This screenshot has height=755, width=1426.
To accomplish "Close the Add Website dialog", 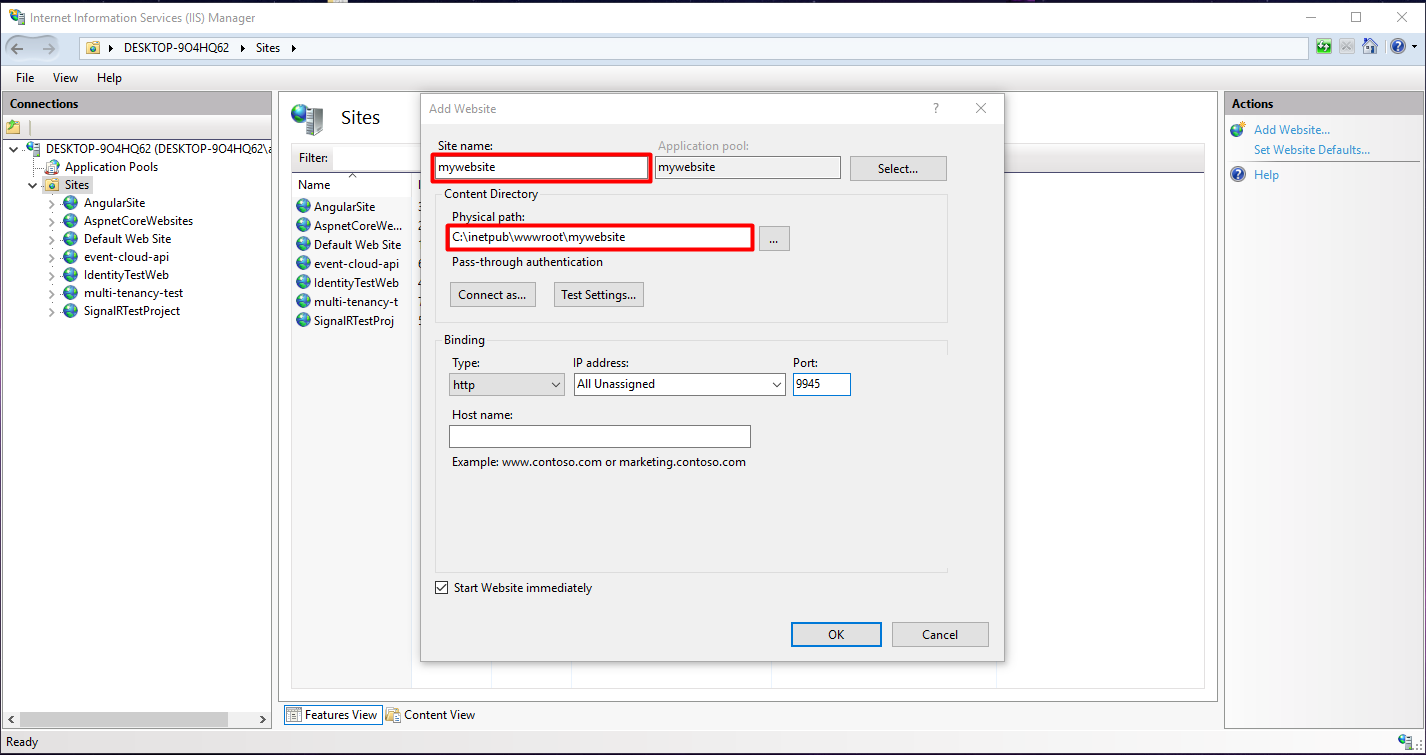I will pyautogui.click(x=981, y=108).
